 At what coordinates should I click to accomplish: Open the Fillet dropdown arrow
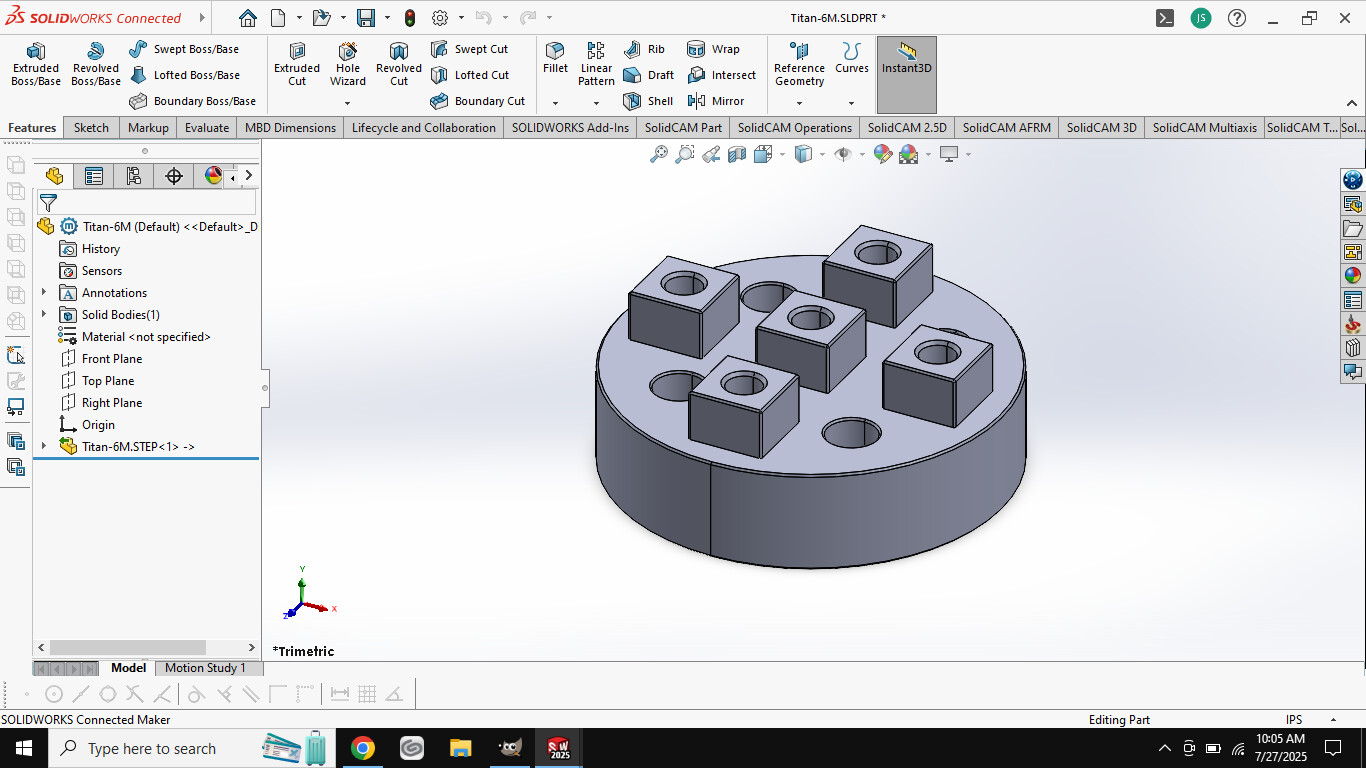(x=555, y=103)
